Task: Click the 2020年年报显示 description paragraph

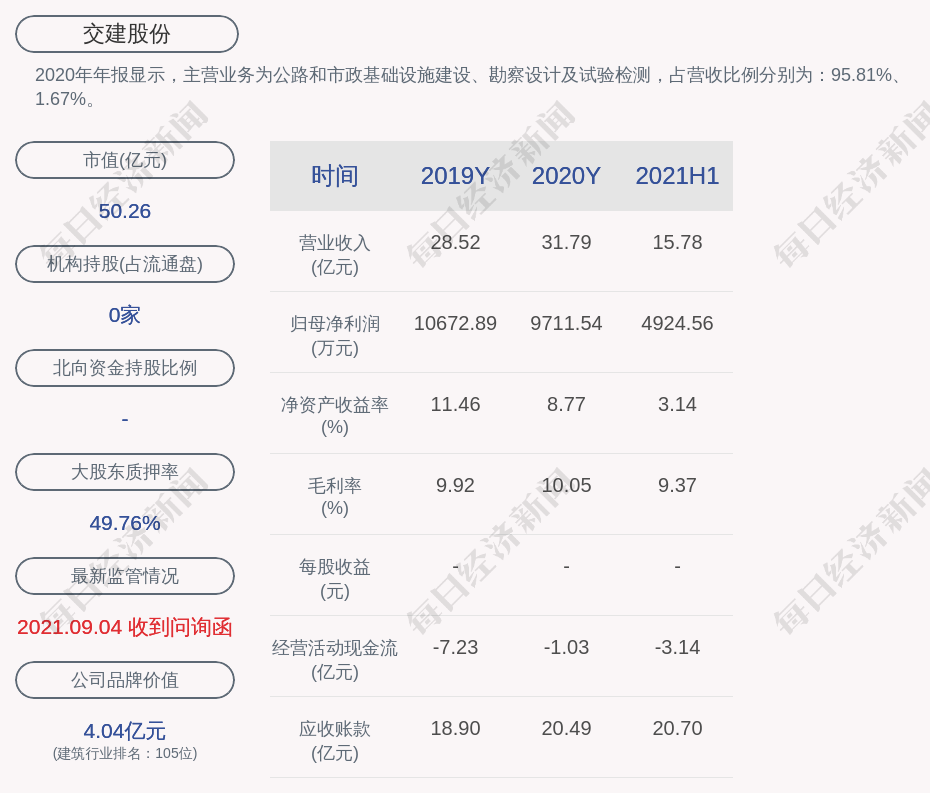Action: pyautogui.click(x=469, y=87)
